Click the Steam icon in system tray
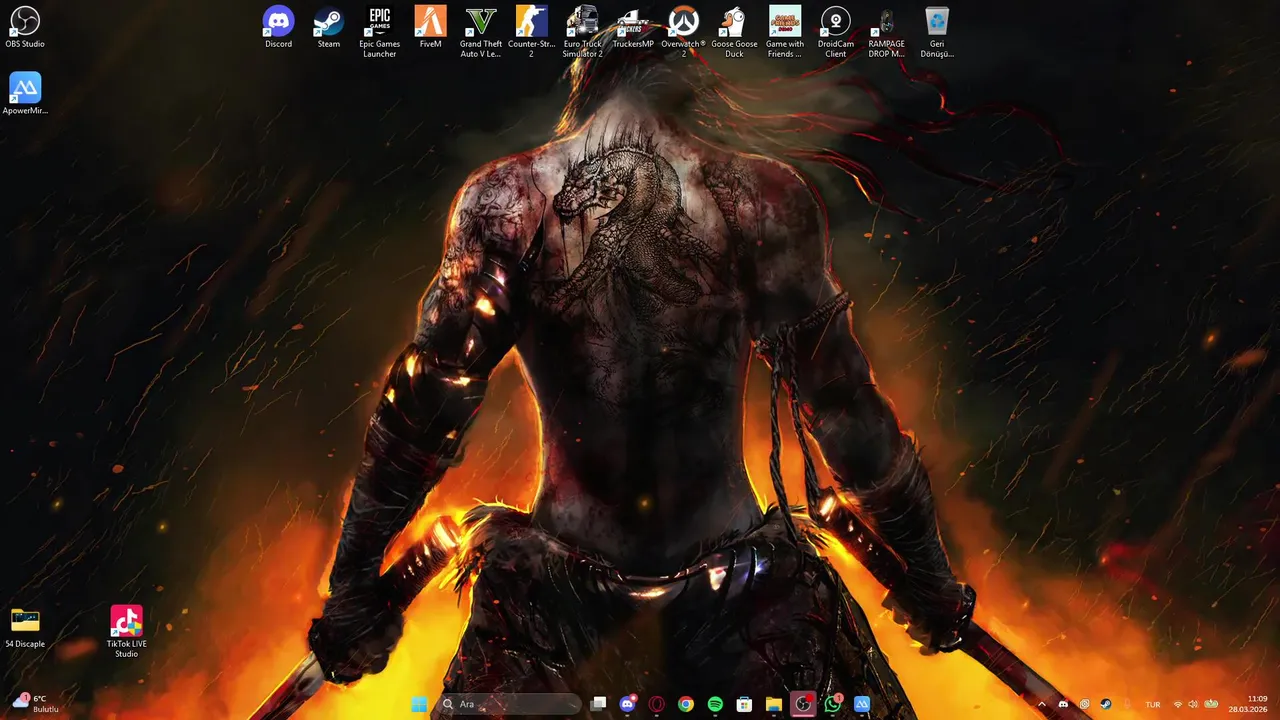The width and height of the screenshot is (1280, 720). click(1106, 704)
